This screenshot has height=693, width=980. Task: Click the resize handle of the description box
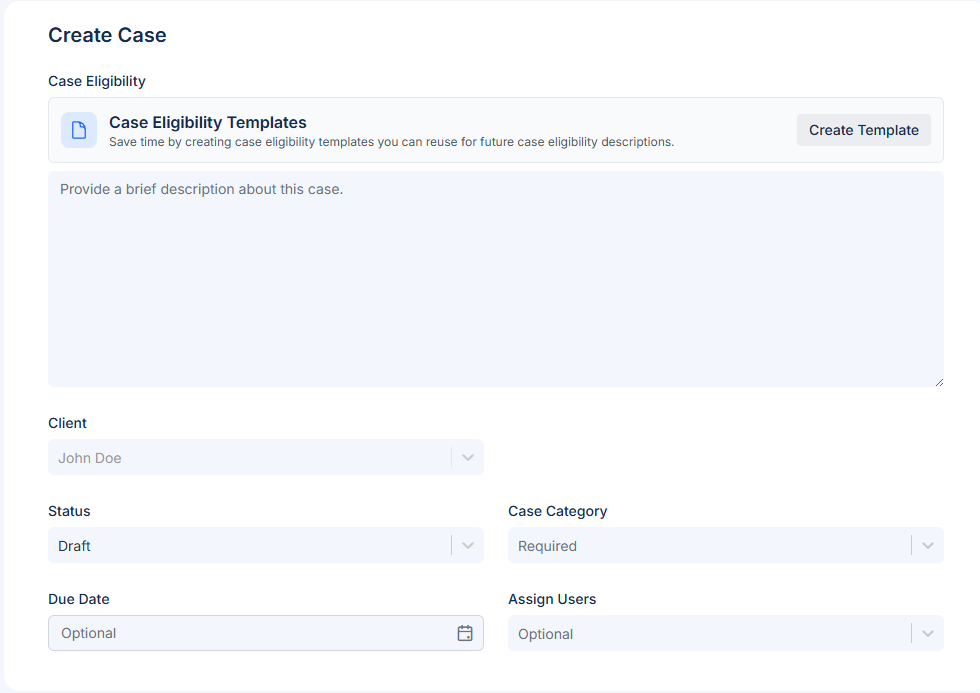click(938, 381)
